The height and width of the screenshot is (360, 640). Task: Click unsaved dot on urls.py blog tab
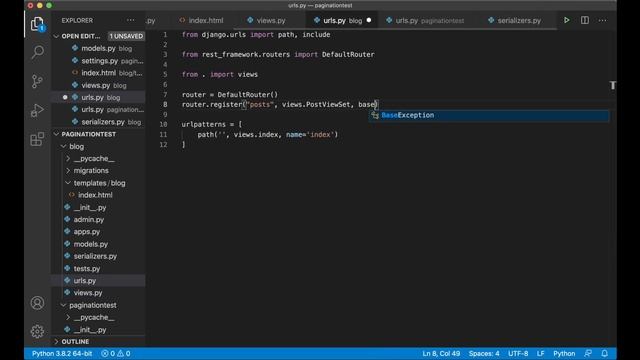tap(369, 20)
